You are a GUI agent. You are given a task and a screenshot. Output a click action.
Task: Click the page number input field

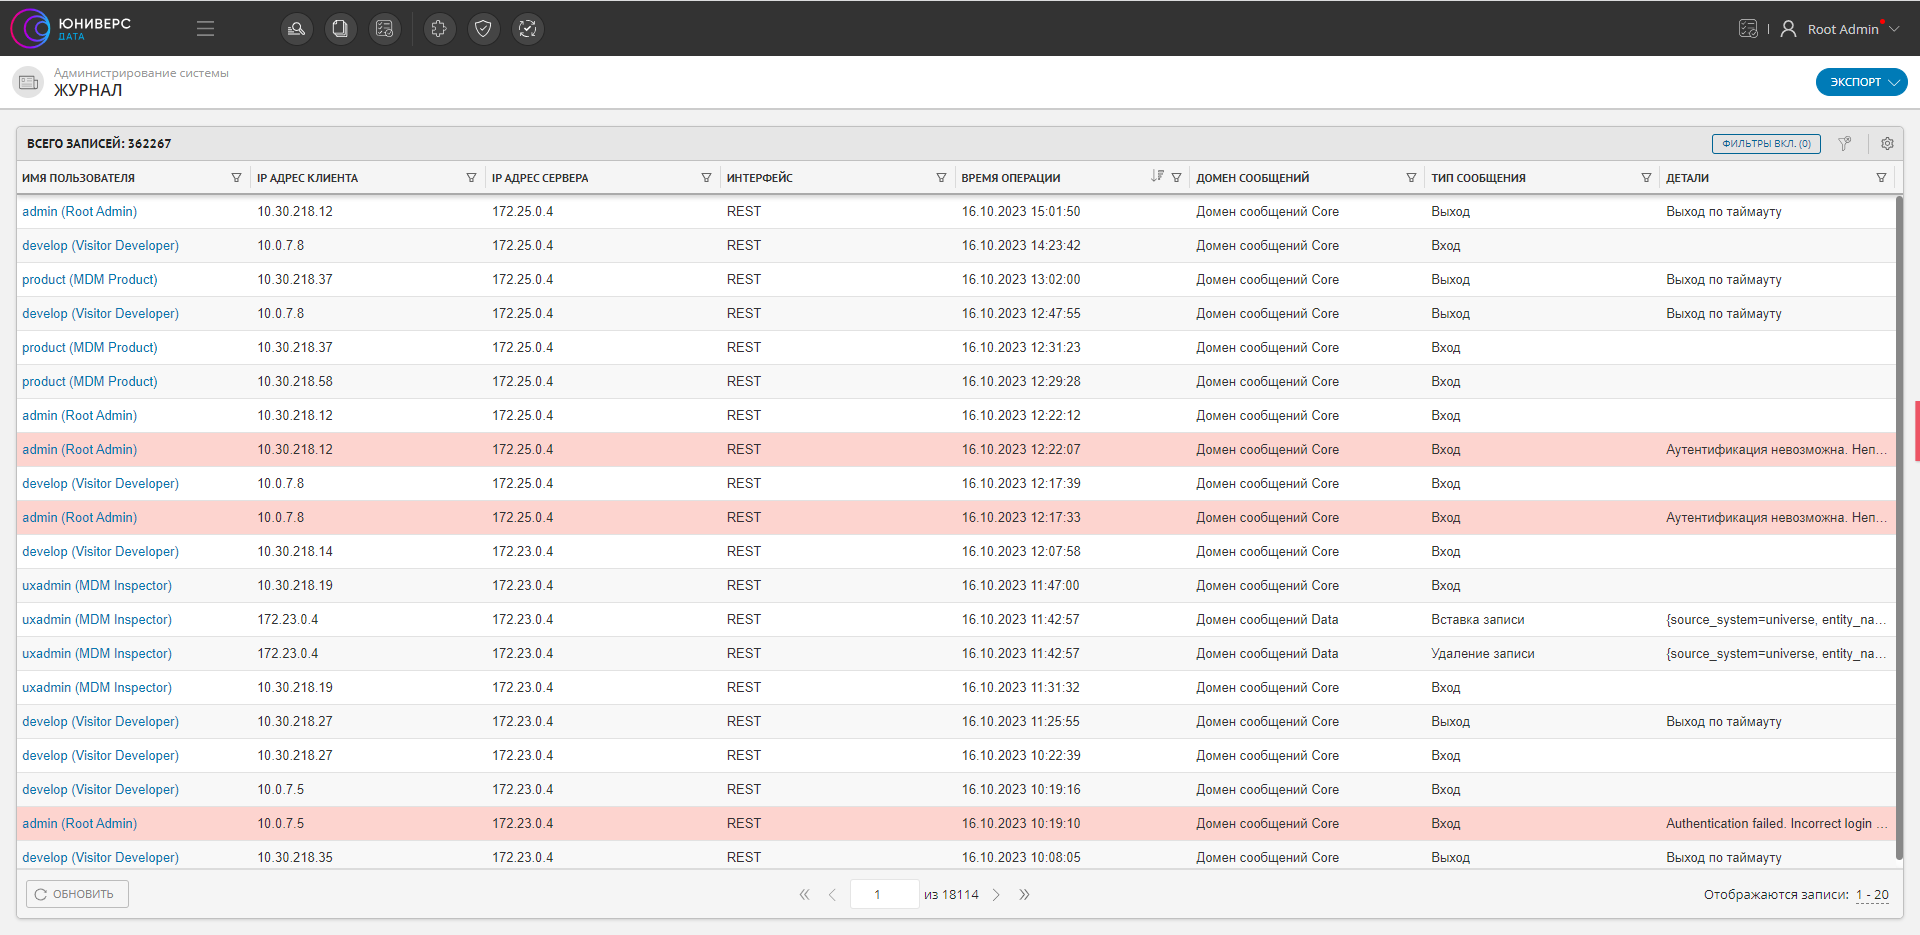pyautogui.click(x=884, y=894)
